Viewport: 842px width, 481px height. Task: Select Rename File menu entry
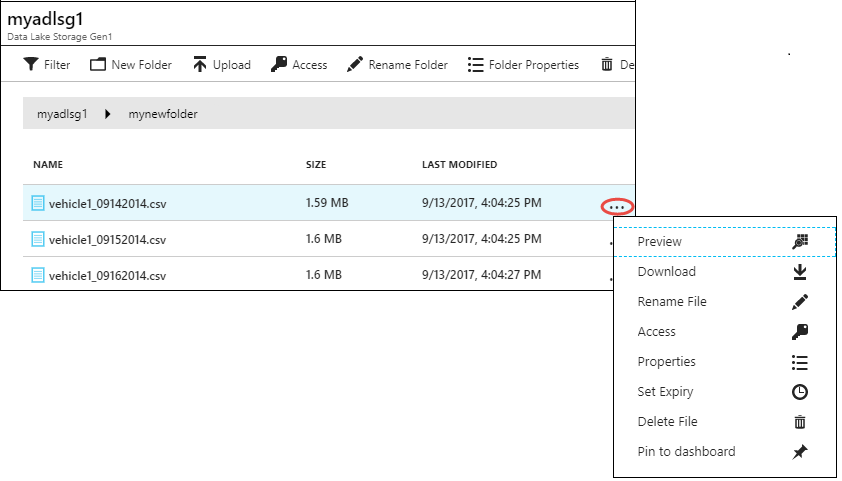670,302
